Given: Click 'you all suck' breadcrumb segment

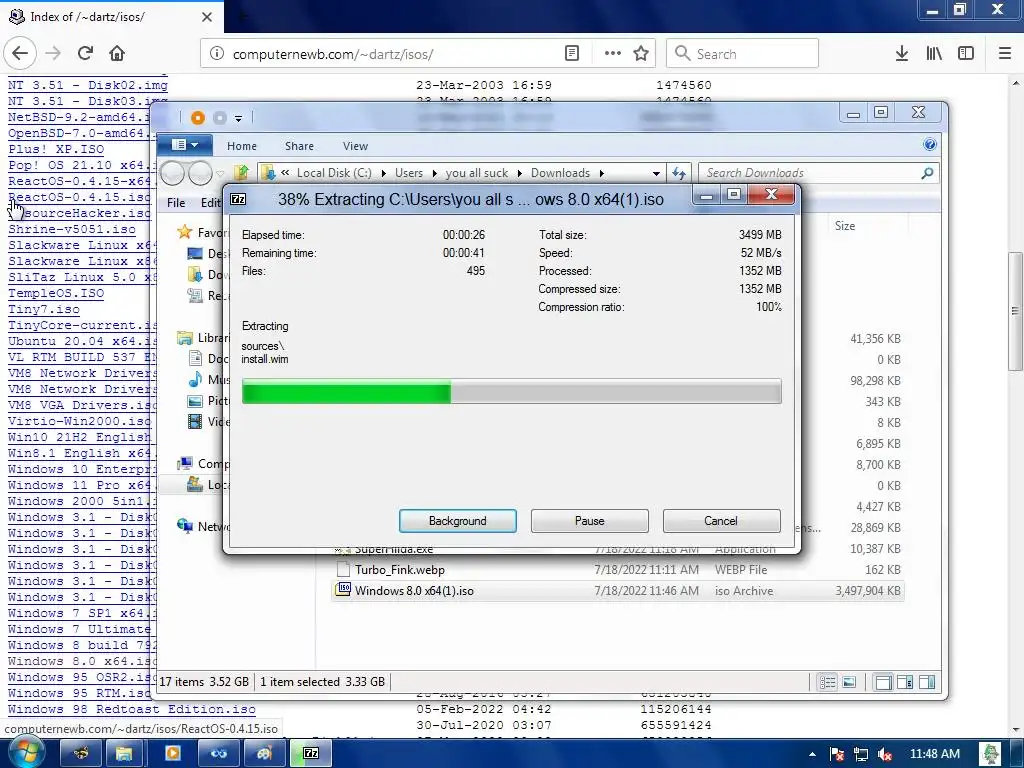Looking at the screenshot, I should (x=477, y=173).
